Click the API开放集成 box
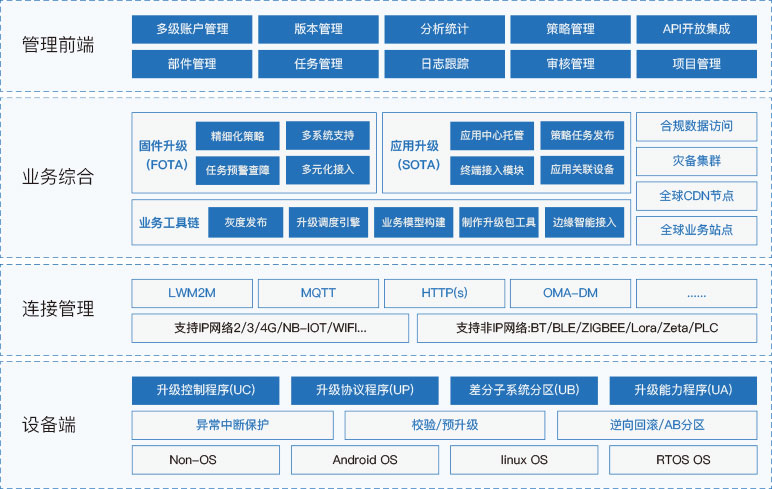Viewport: 772px width, 489px height. (696, 29)
